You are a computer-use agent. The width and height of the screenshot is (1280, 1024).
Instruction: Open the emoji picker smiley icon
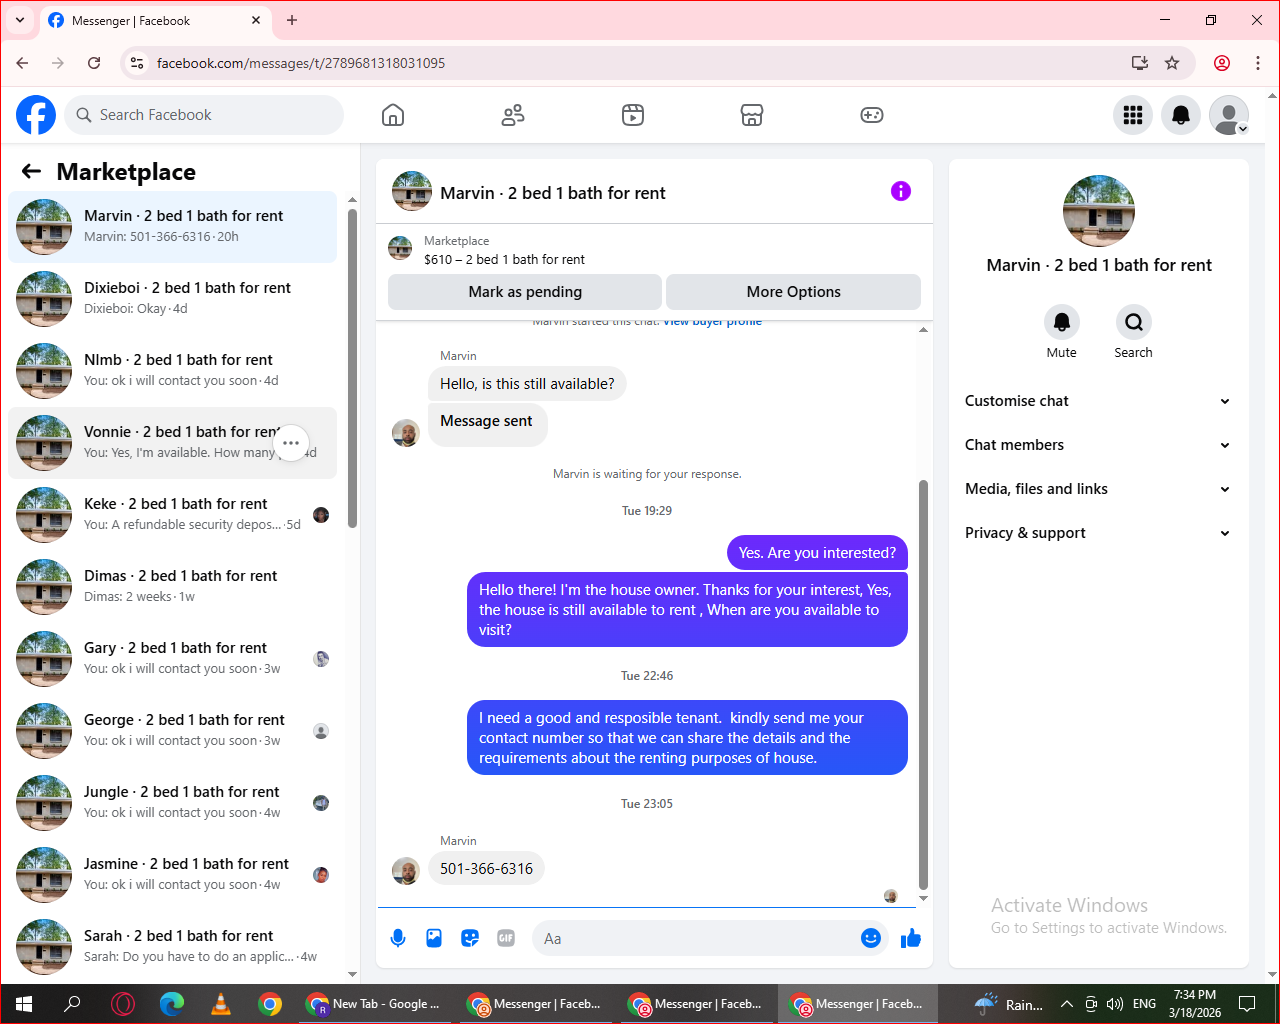(871, 938)
